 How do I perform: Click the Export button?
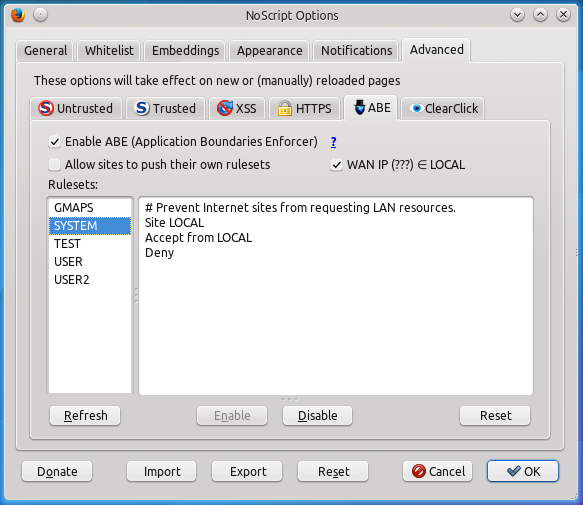(x=248, y=471)
